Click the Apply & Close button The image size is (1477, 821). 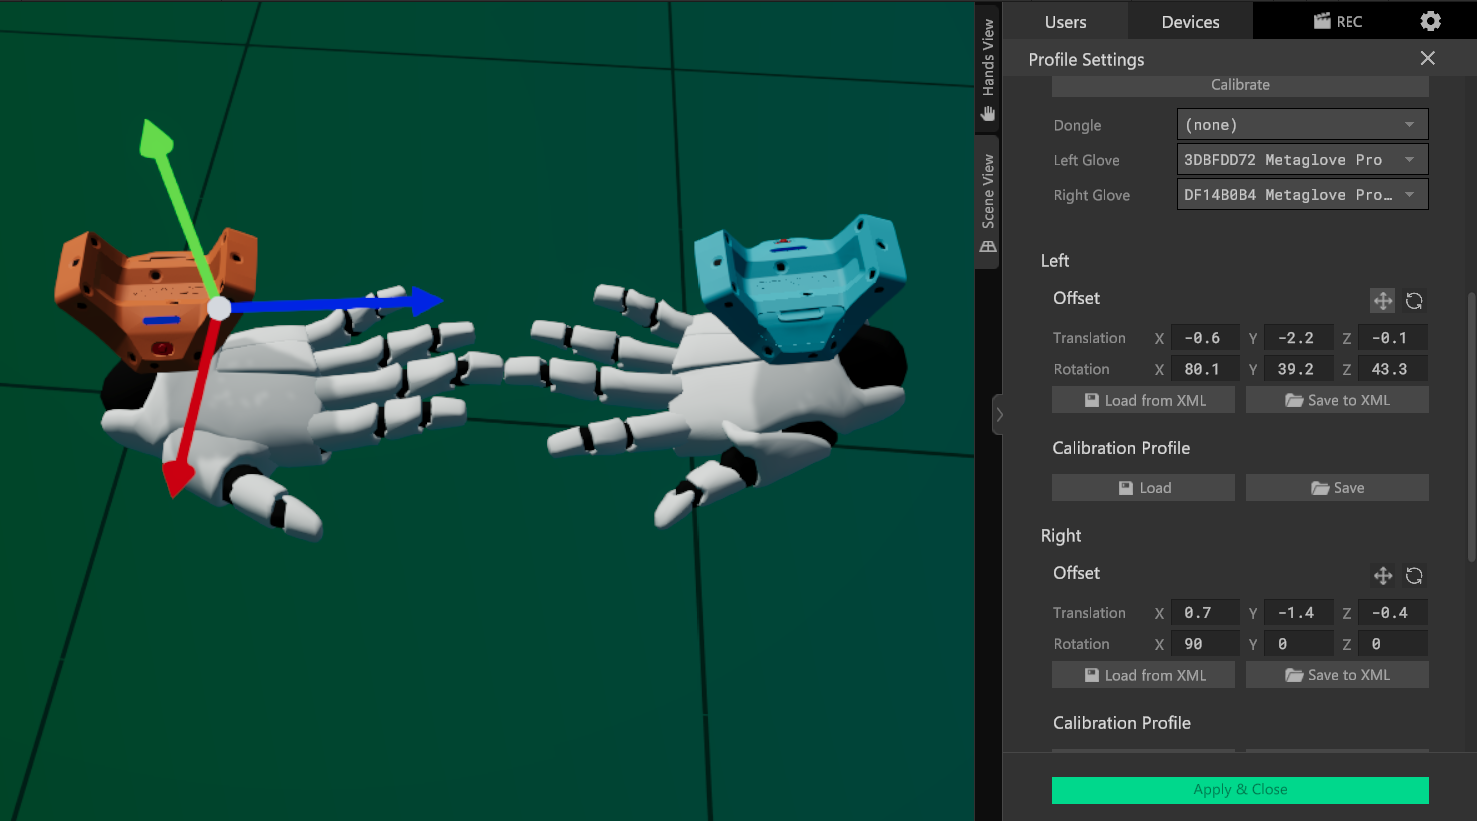[x=1240, y=790]
